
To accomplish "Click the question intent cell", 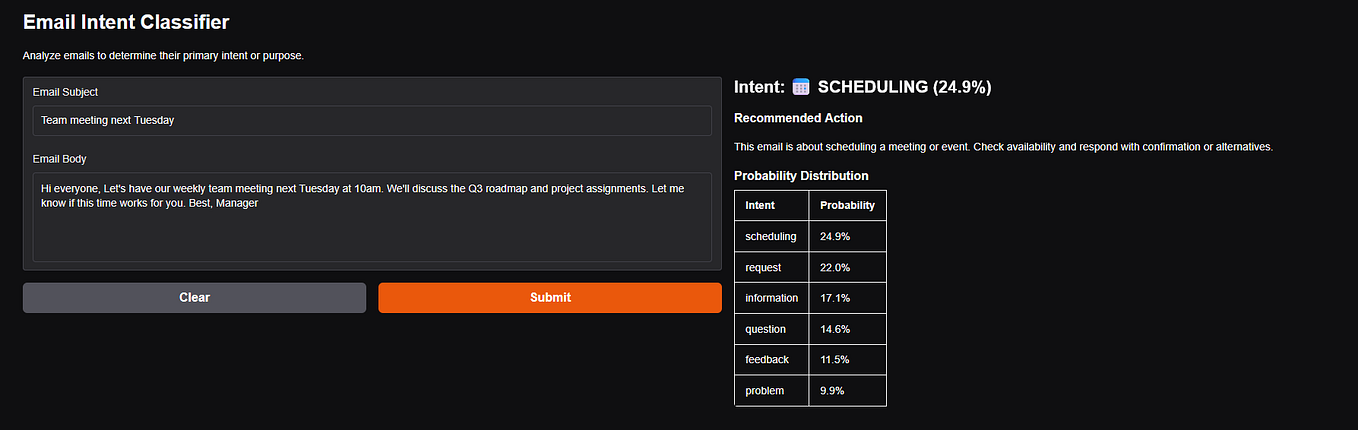I will 772,329.
